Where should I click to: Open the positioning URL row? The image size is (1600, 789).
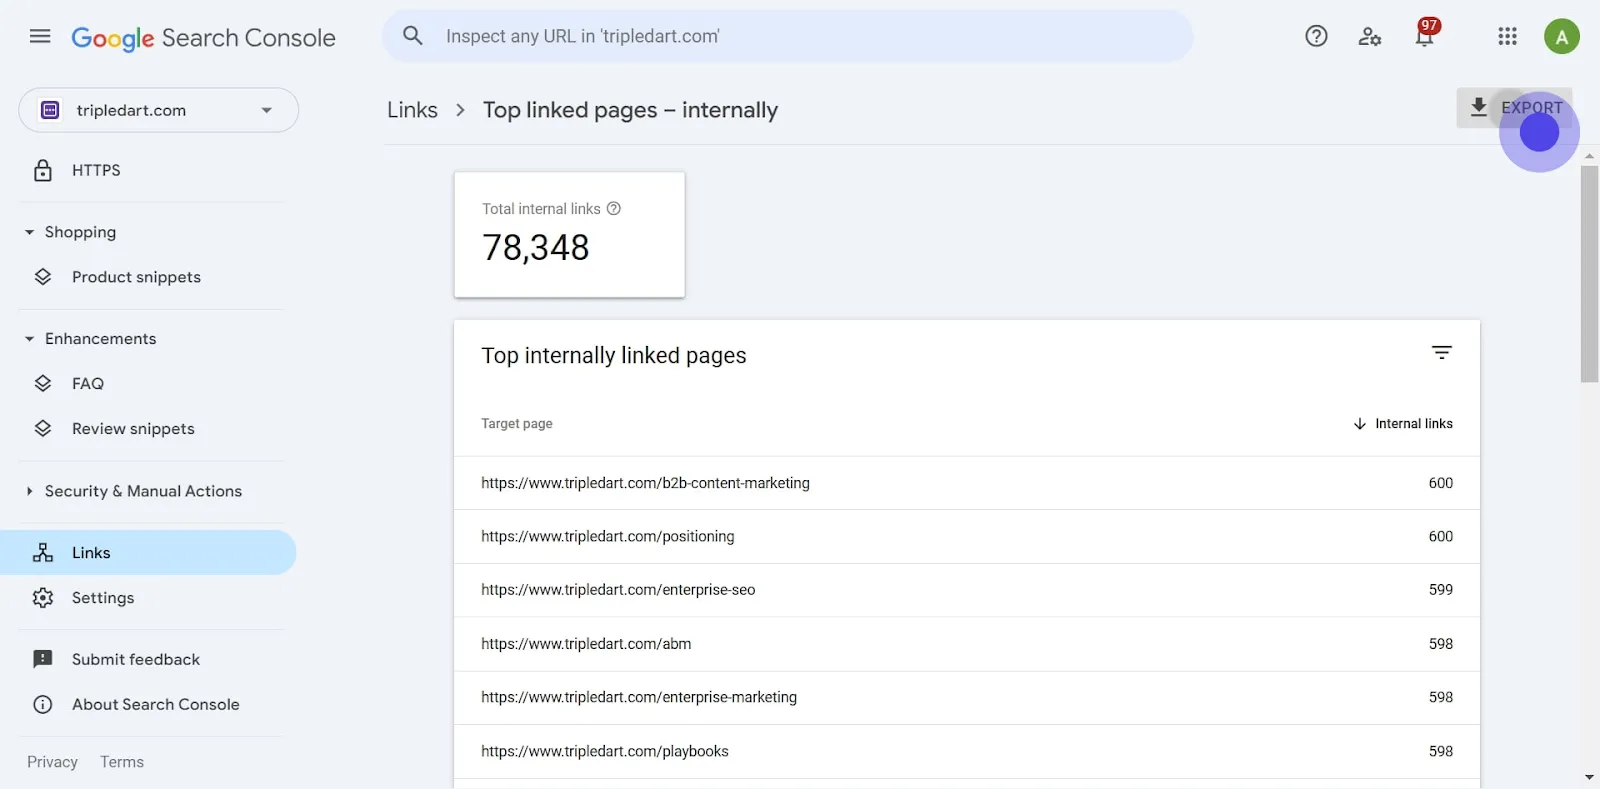pyautogui.click(x=967, y=537)
